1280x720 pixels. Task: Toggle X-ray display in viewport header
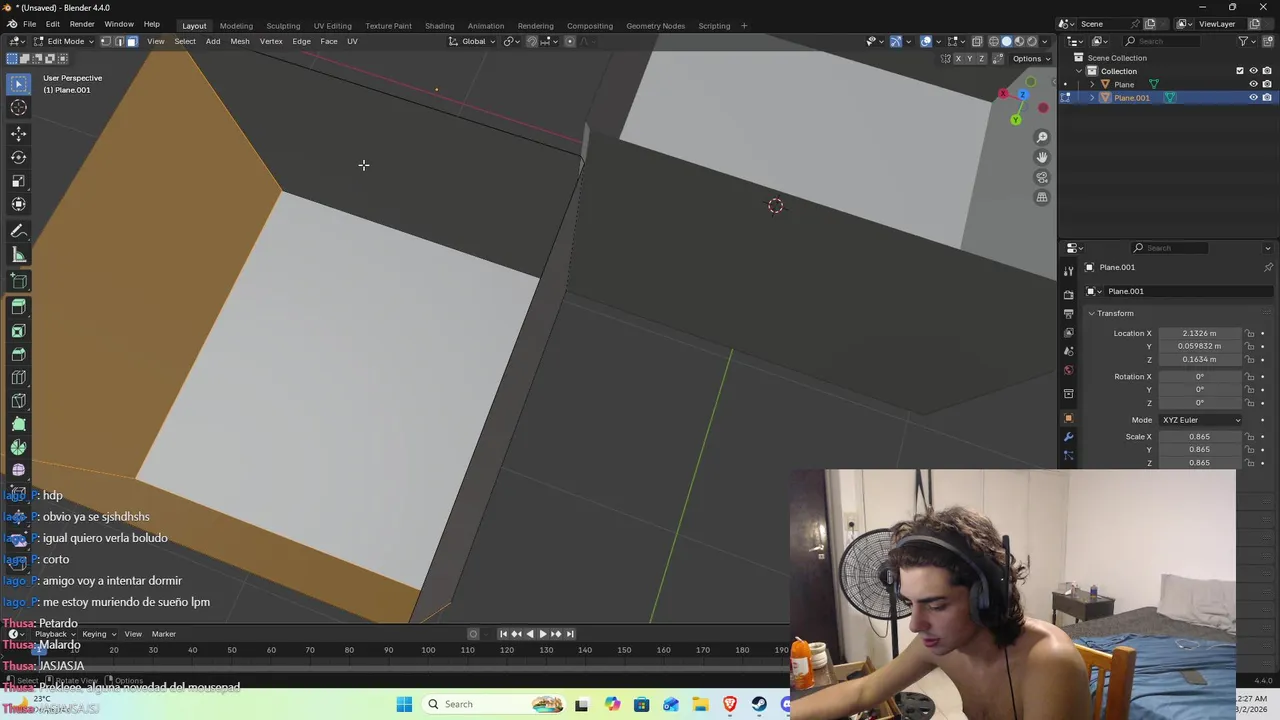point(977,41)
